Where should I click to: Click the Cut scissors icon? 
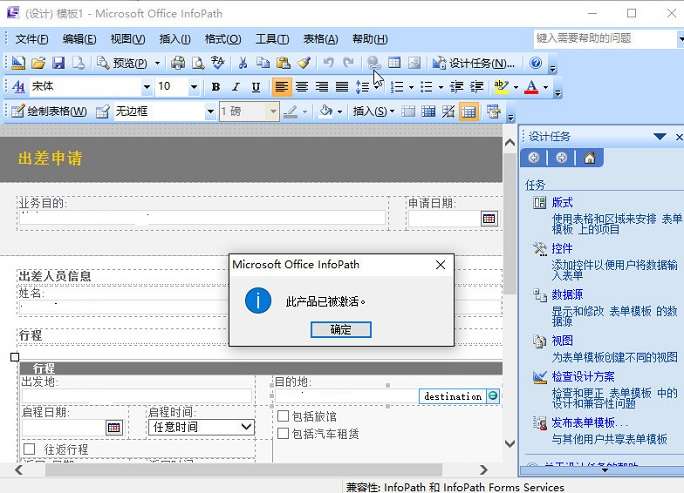click(242, 63)
